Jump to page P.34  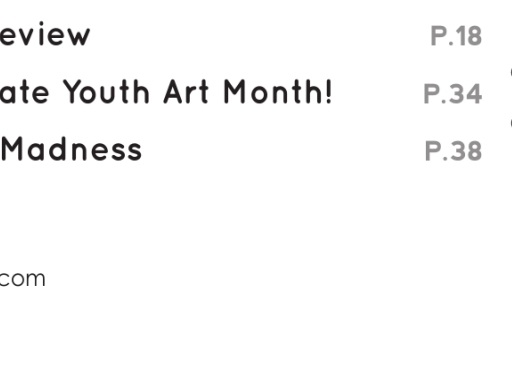click(x=452, y=94)
